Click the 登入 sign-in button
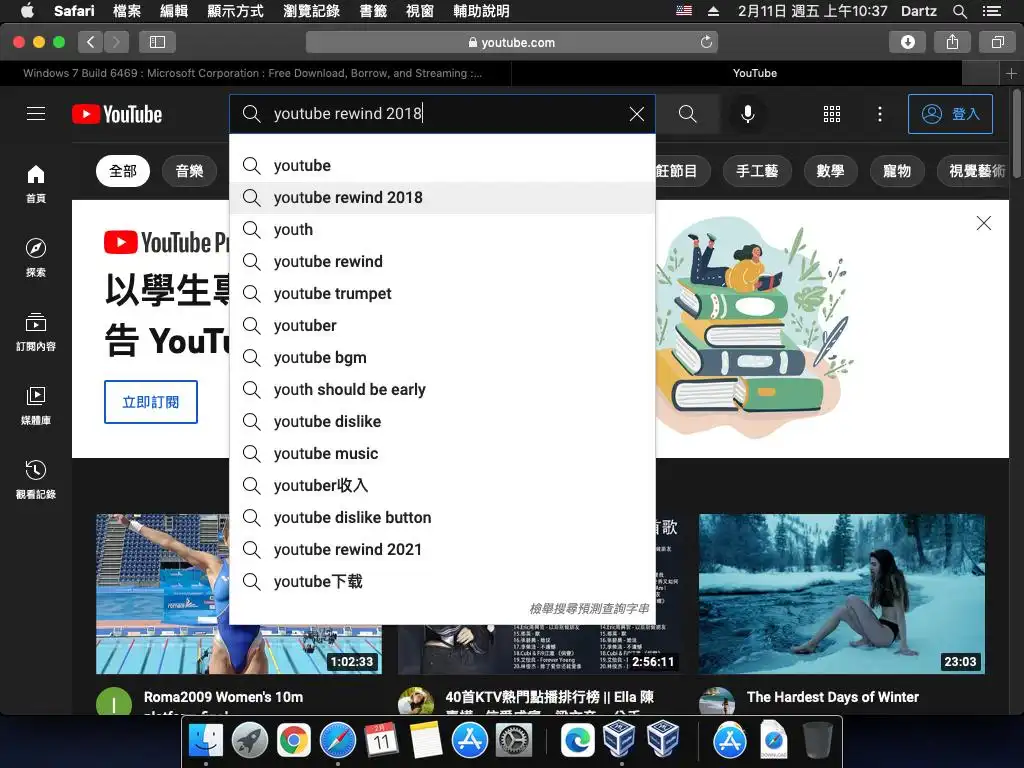This screenshot has height=768, width=1024. coord(950,114)
